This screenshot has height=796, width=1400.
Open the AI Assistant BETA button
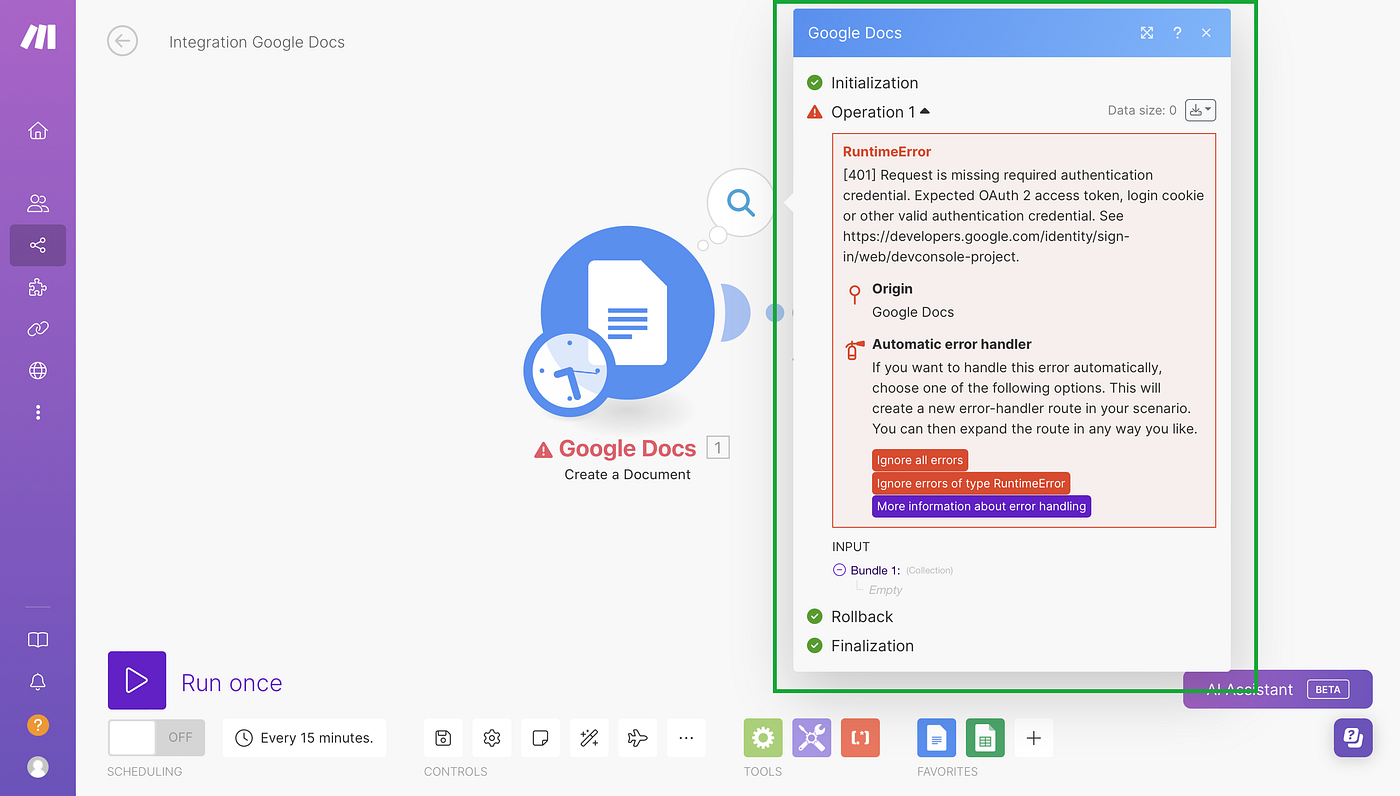click(x=1277, y=689)
